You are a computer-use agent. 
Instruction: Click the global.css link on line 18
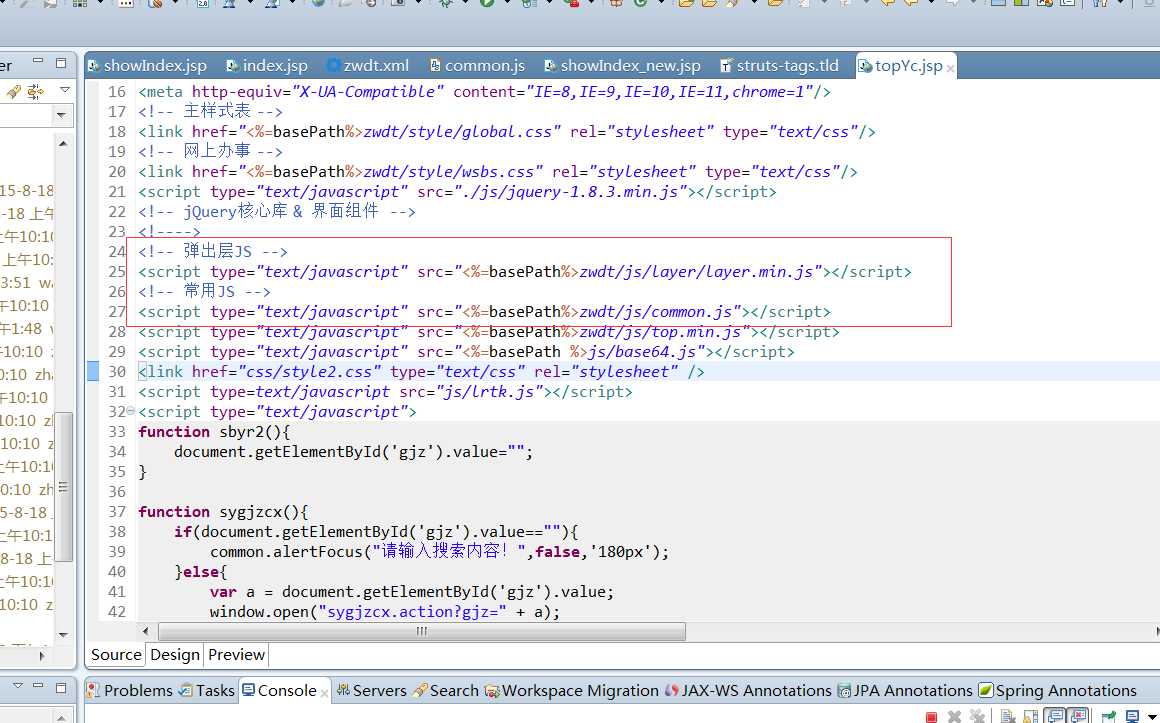[x=507, y=132]
